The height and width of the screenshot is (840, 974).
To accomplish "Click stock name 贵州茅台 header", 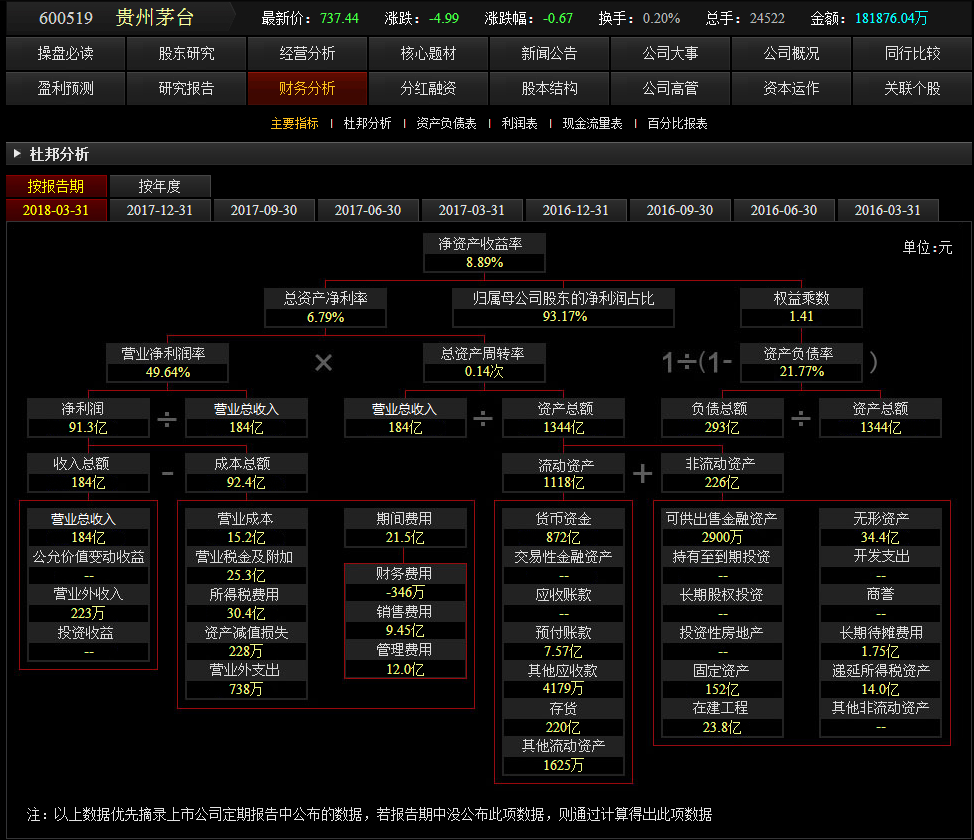I will 155,17.
